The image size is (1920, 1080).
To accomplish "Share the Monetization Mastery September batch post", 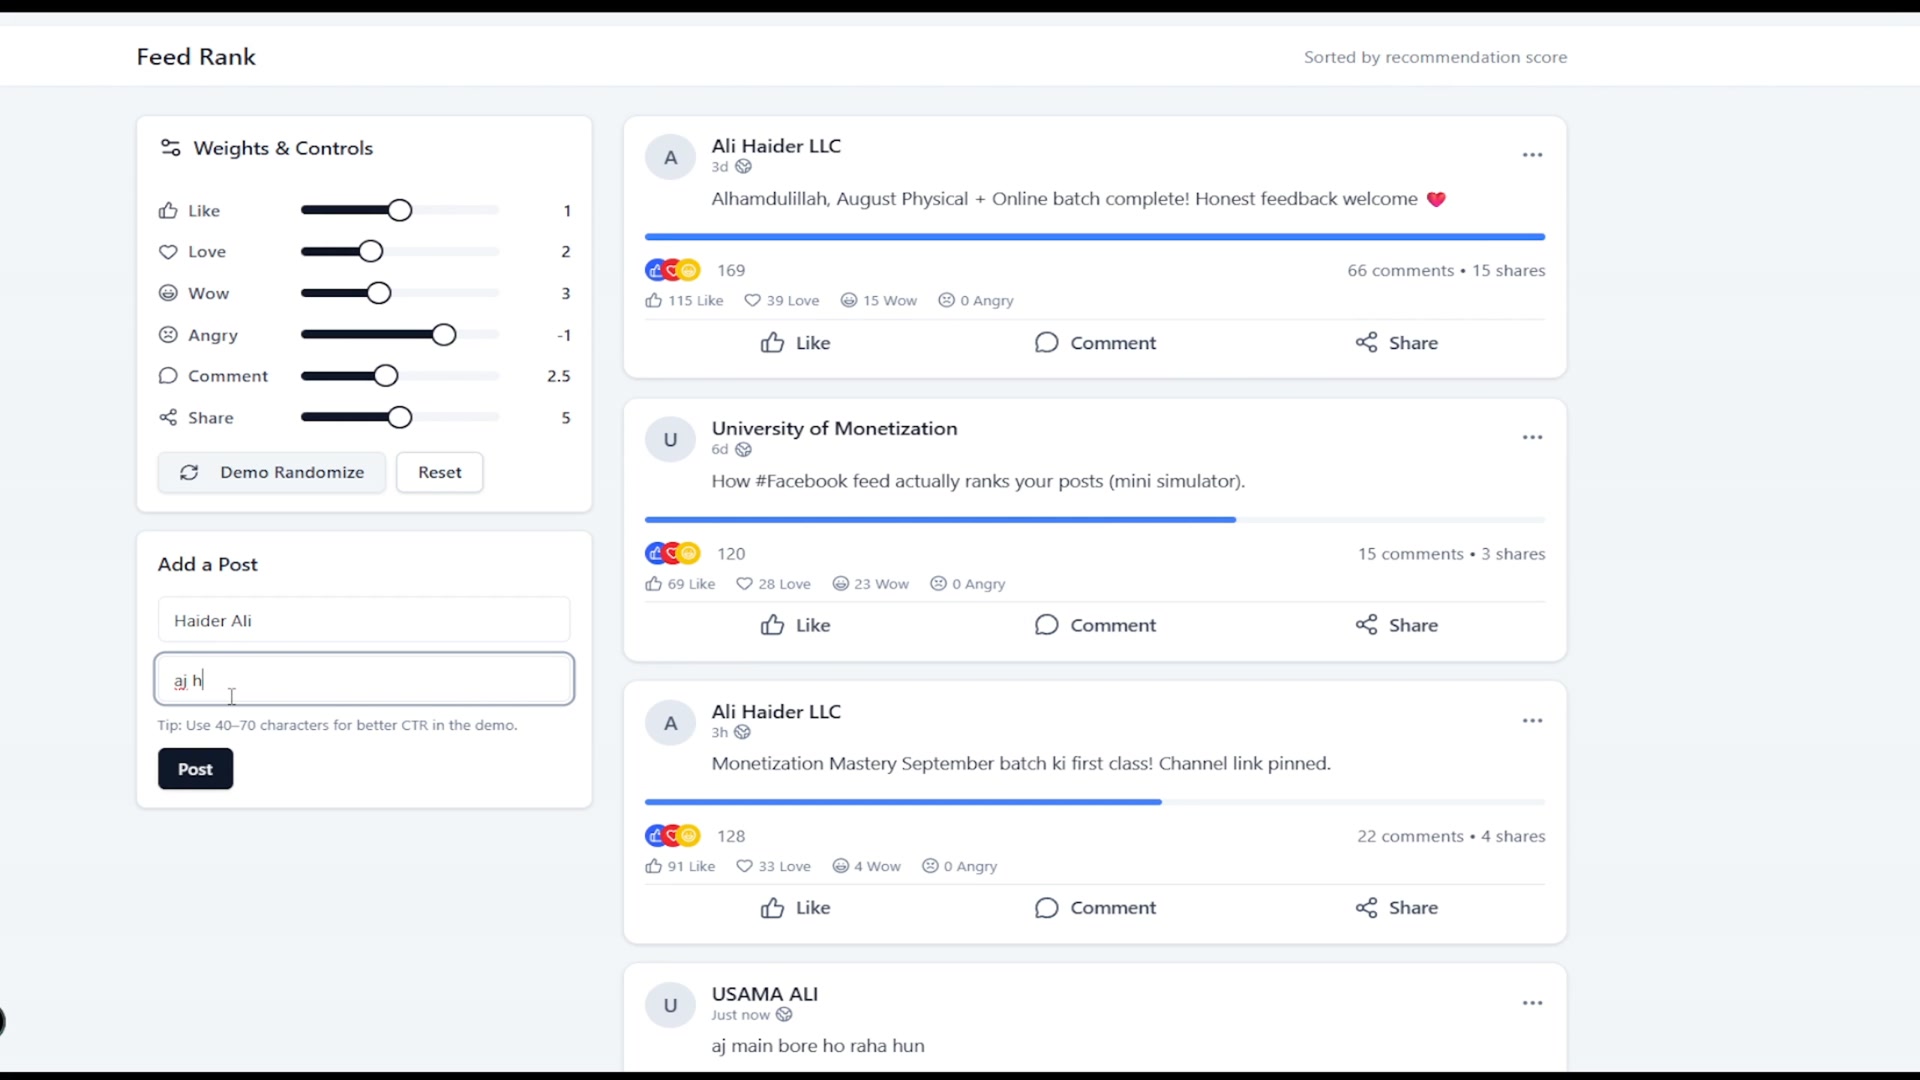I will pos(1396,908).
